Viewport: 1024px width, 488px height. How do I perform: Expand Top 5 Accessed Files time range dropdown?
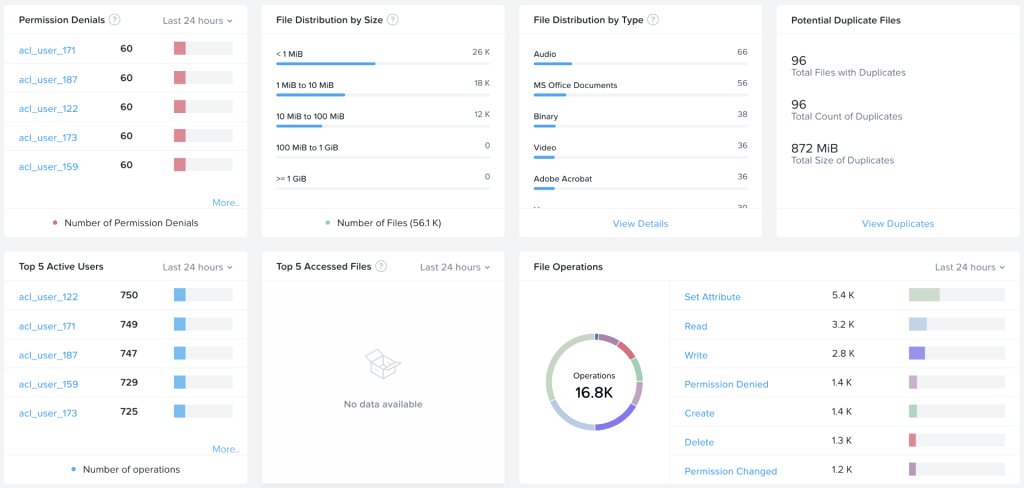coord(455,267)
